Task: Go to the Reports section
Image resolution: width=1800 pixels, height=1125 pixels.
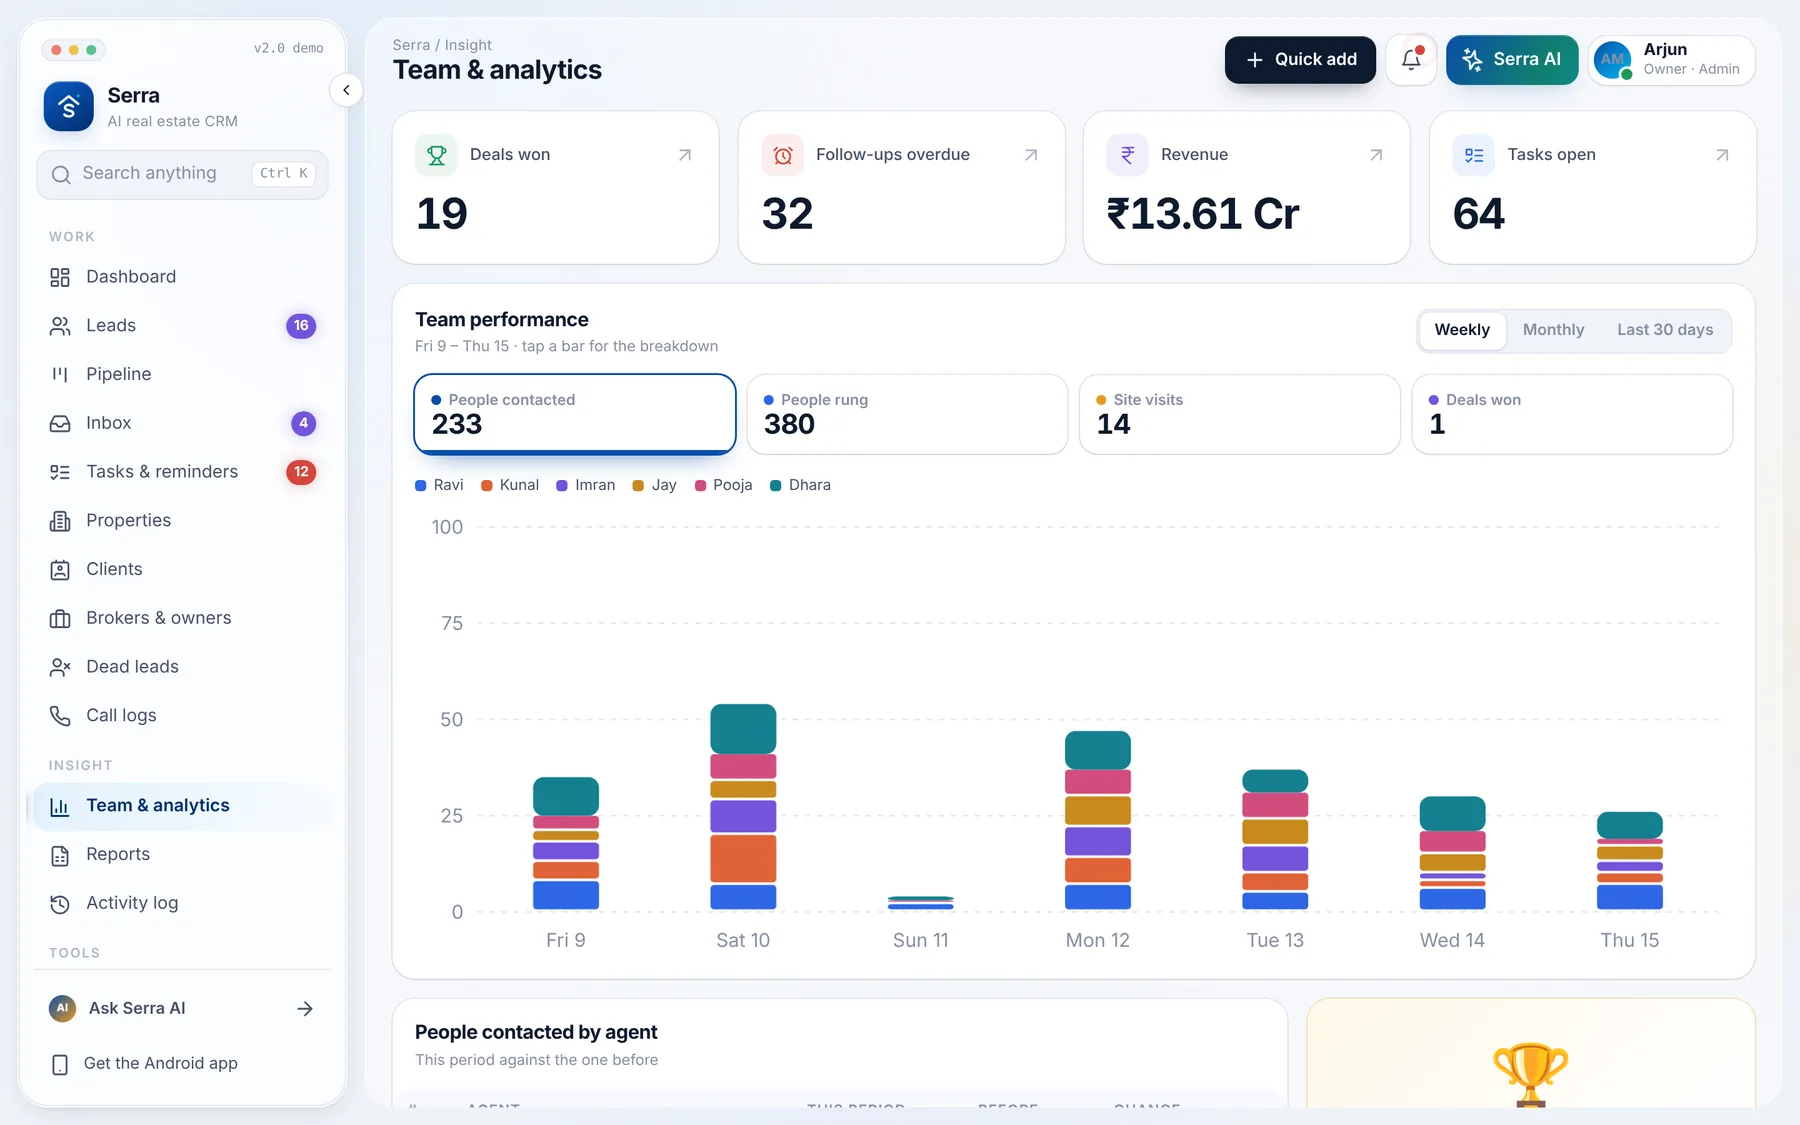Action: (182, 855)
